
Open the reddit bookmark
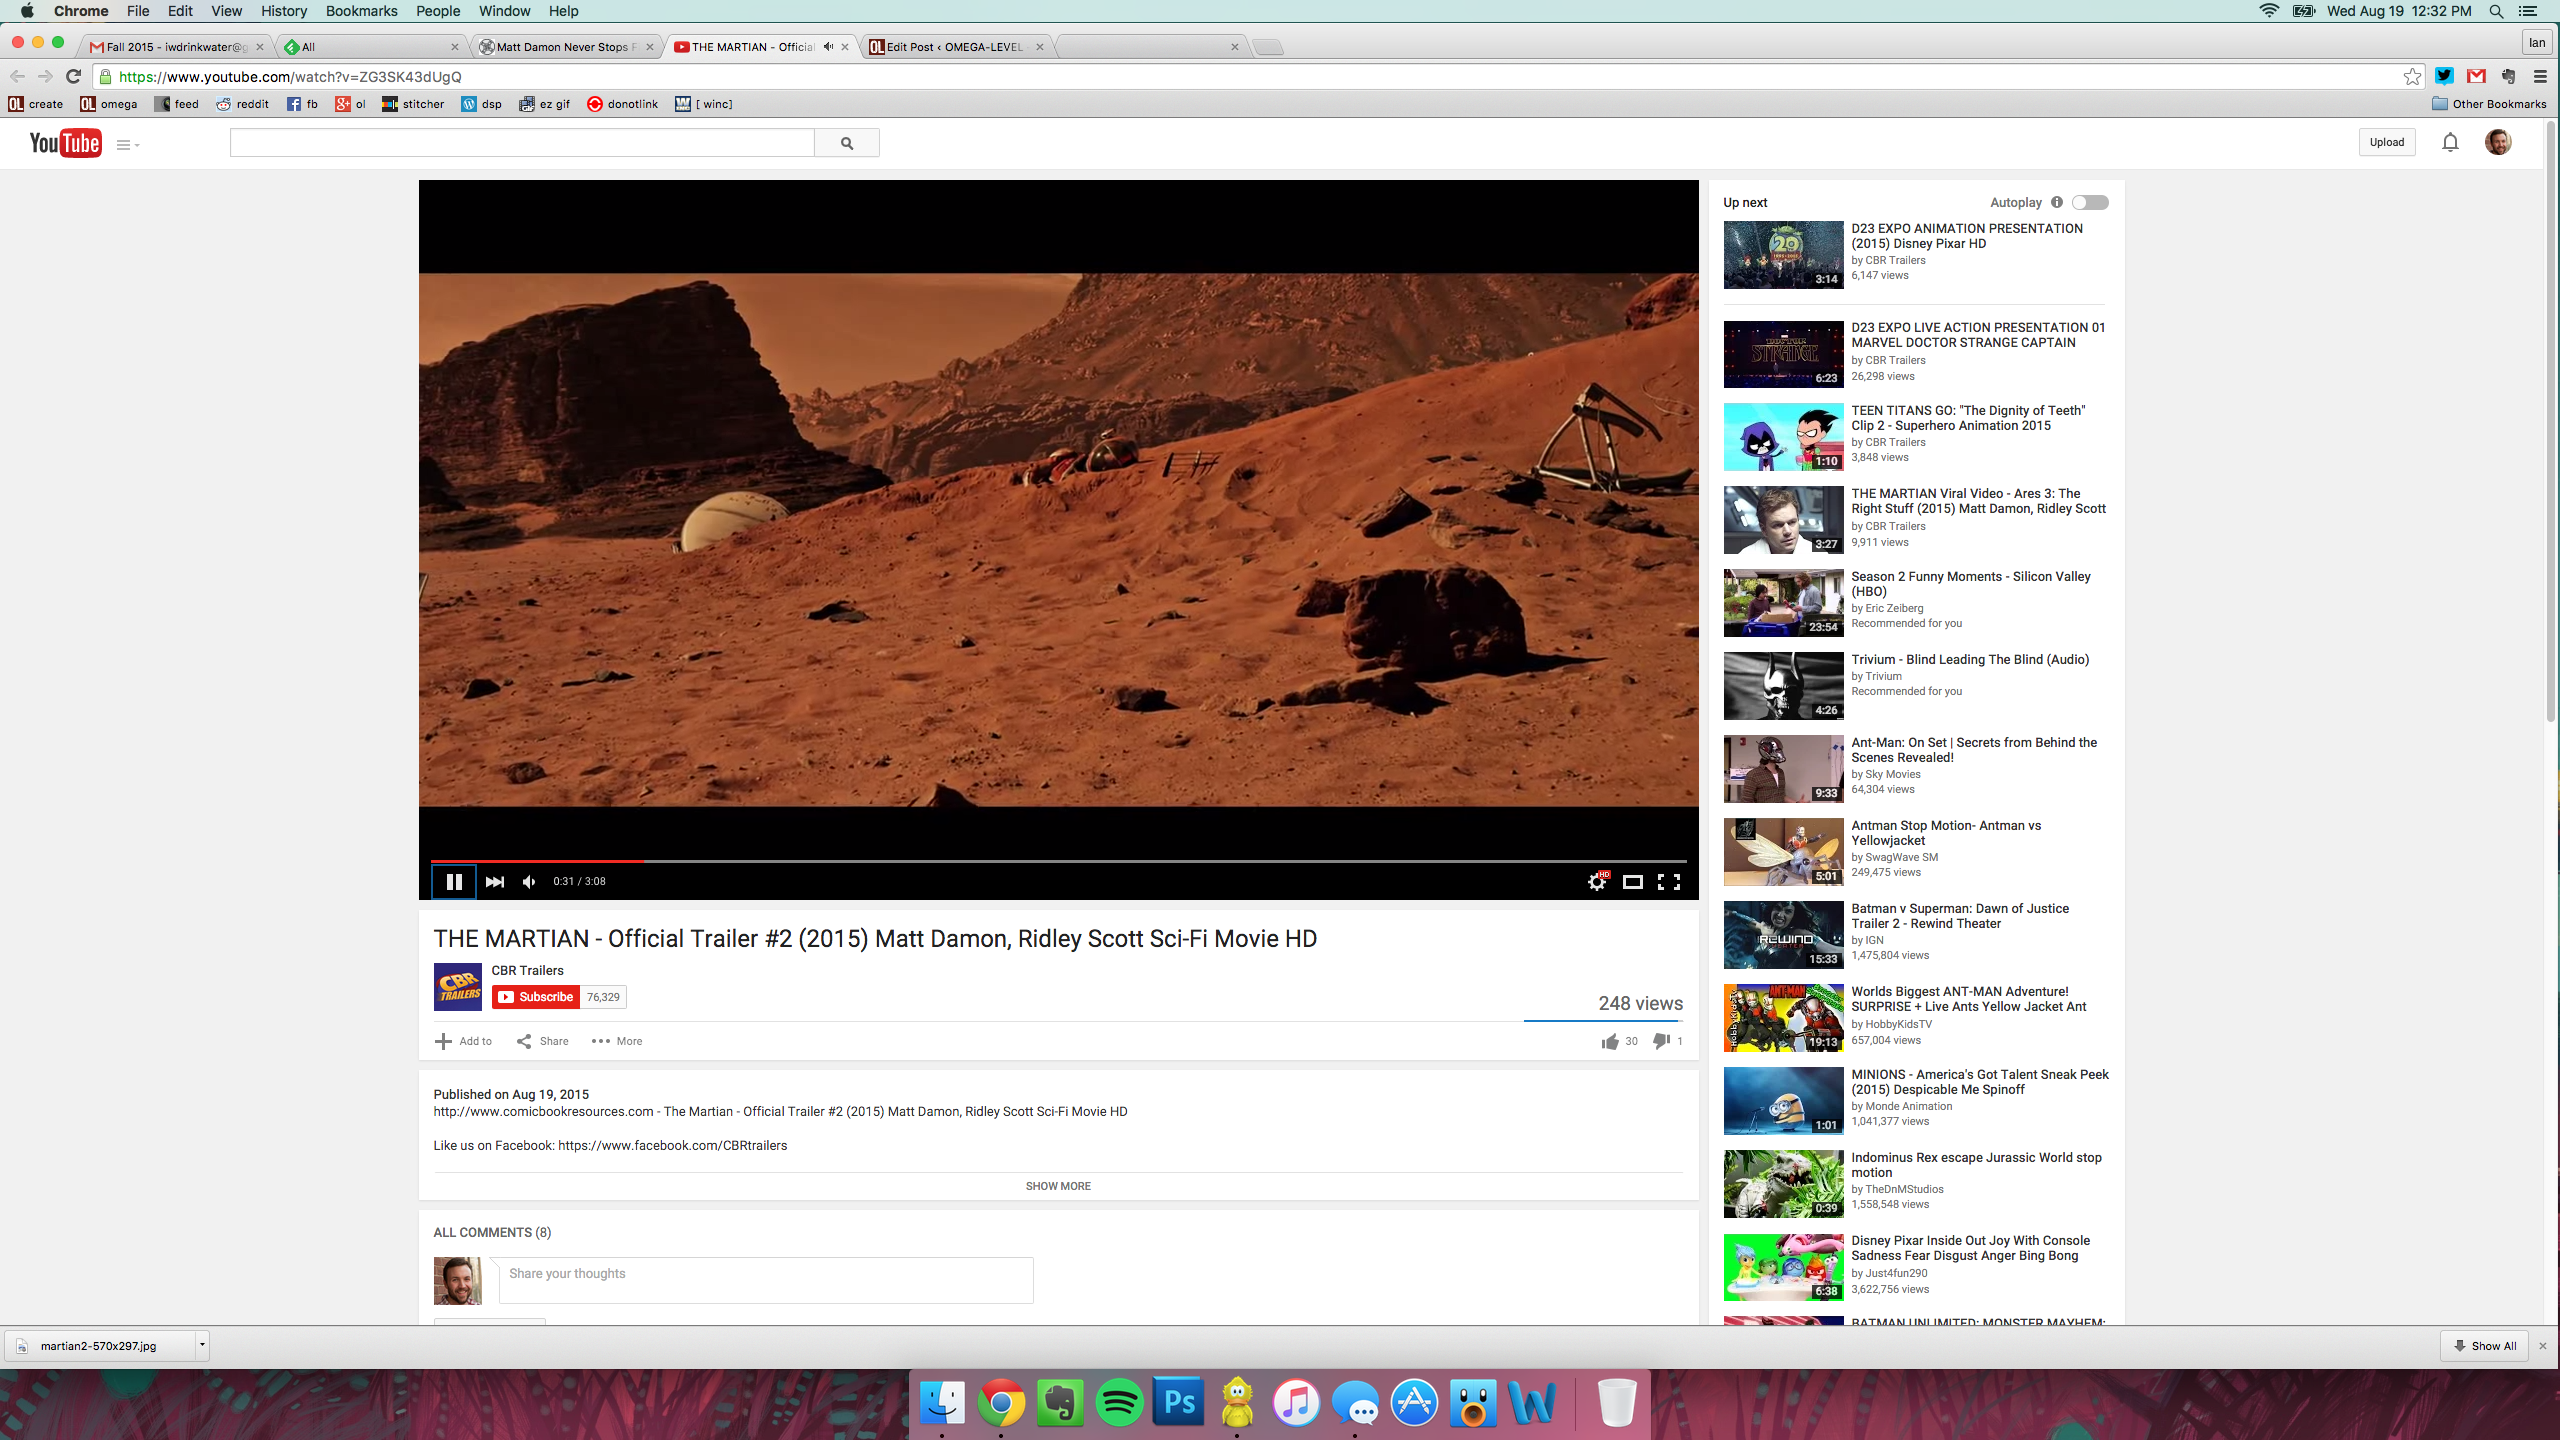coord(243,104)
